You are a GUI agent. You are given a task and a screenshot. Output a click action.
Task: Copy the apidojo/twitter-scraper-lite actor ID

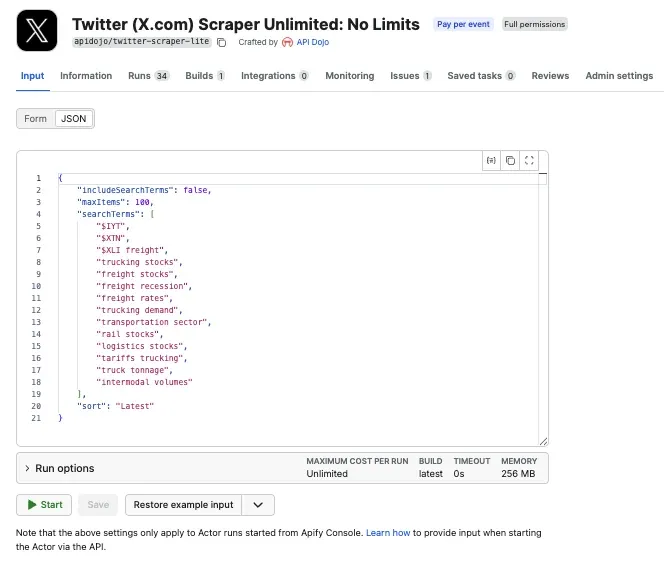pos(221,42)
